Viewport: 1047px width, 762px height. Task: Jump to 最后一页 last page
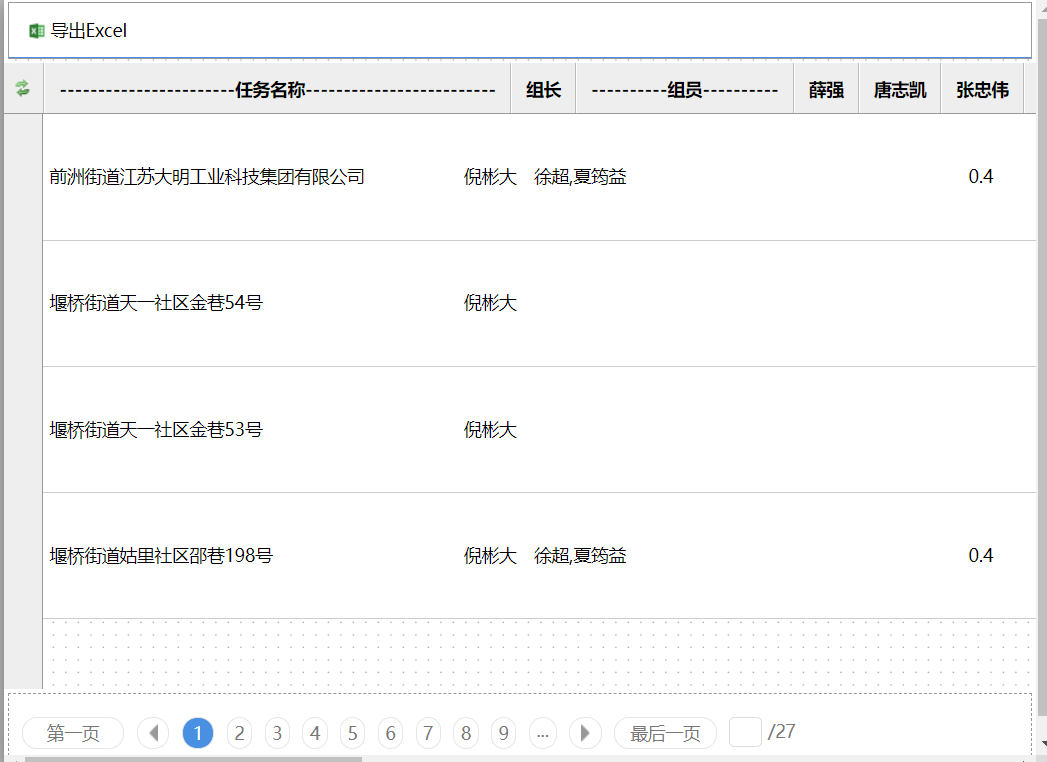pyautogui.click(x=665, y=733)
